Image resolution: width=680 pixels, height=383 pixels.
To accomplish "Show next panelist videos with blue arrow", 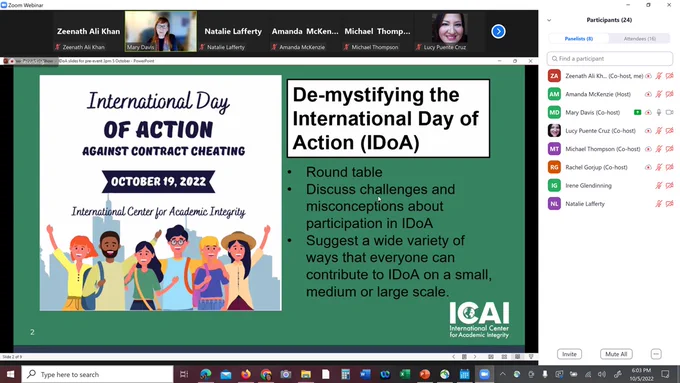I will (498, 31).
